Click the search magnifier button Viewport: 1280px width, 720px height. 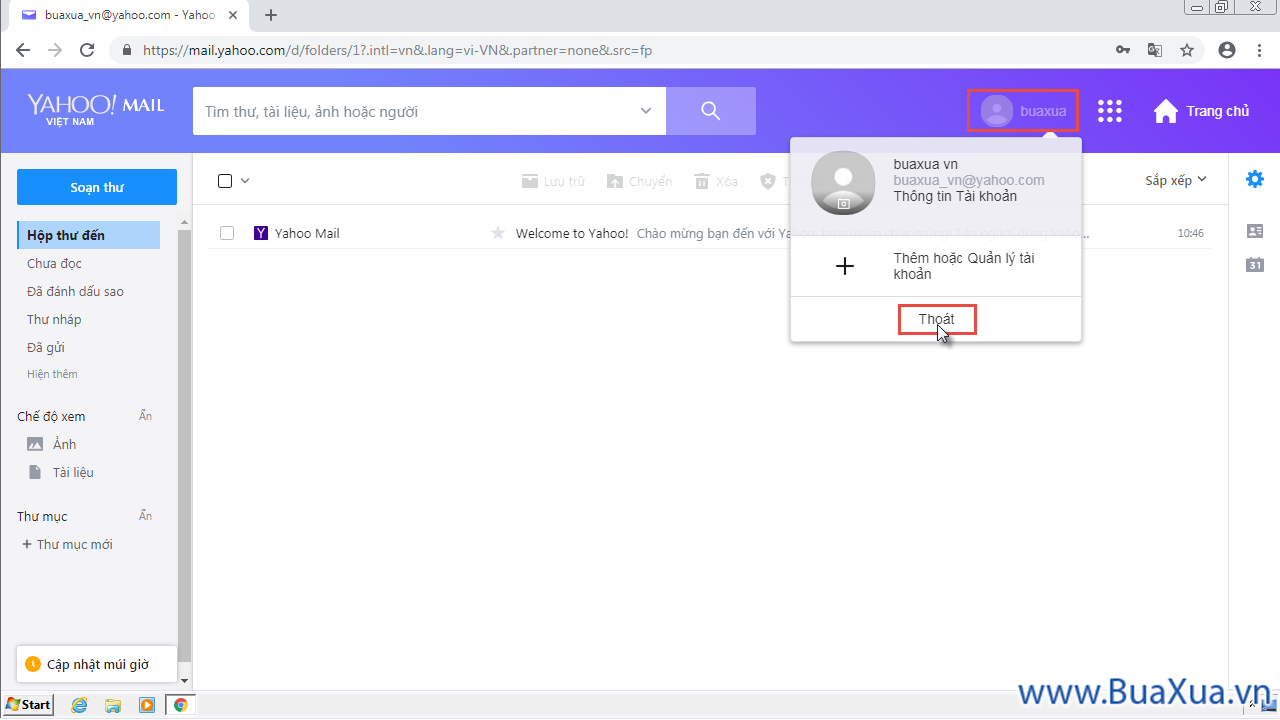[x=711, y=111]
